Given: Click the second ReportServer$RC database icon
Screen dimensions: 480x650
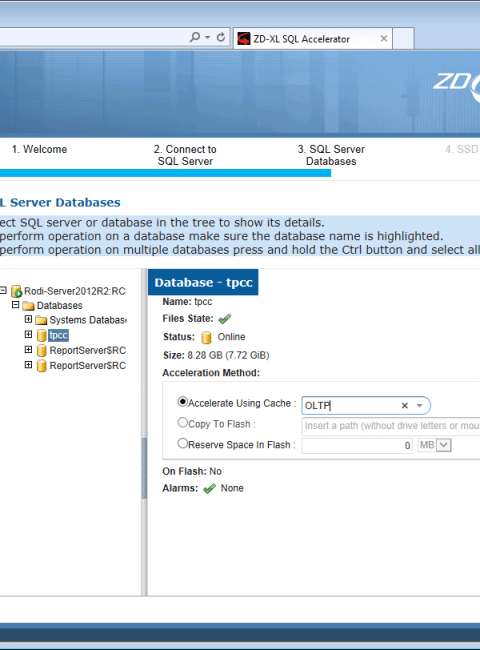Looking at the screenshot, I should click(41, 366).
